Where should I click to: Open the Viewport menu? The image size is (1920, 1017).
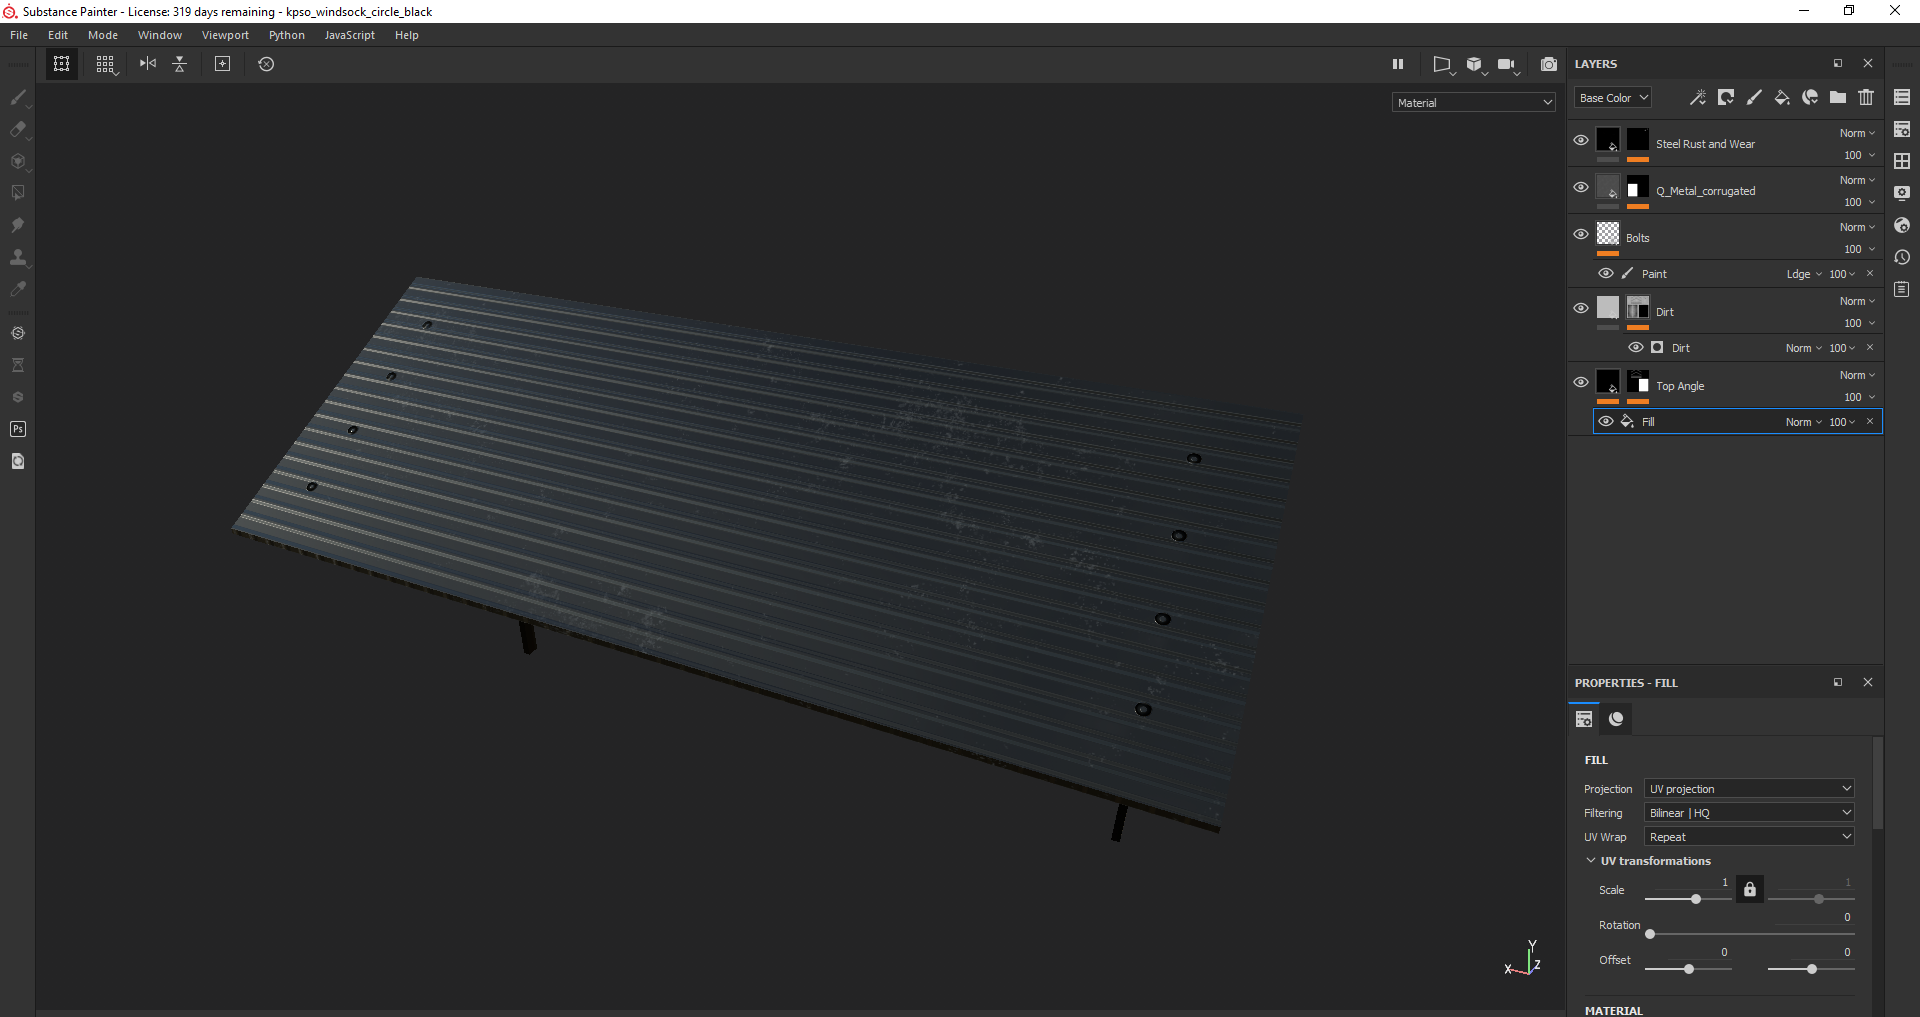point(225,35)
